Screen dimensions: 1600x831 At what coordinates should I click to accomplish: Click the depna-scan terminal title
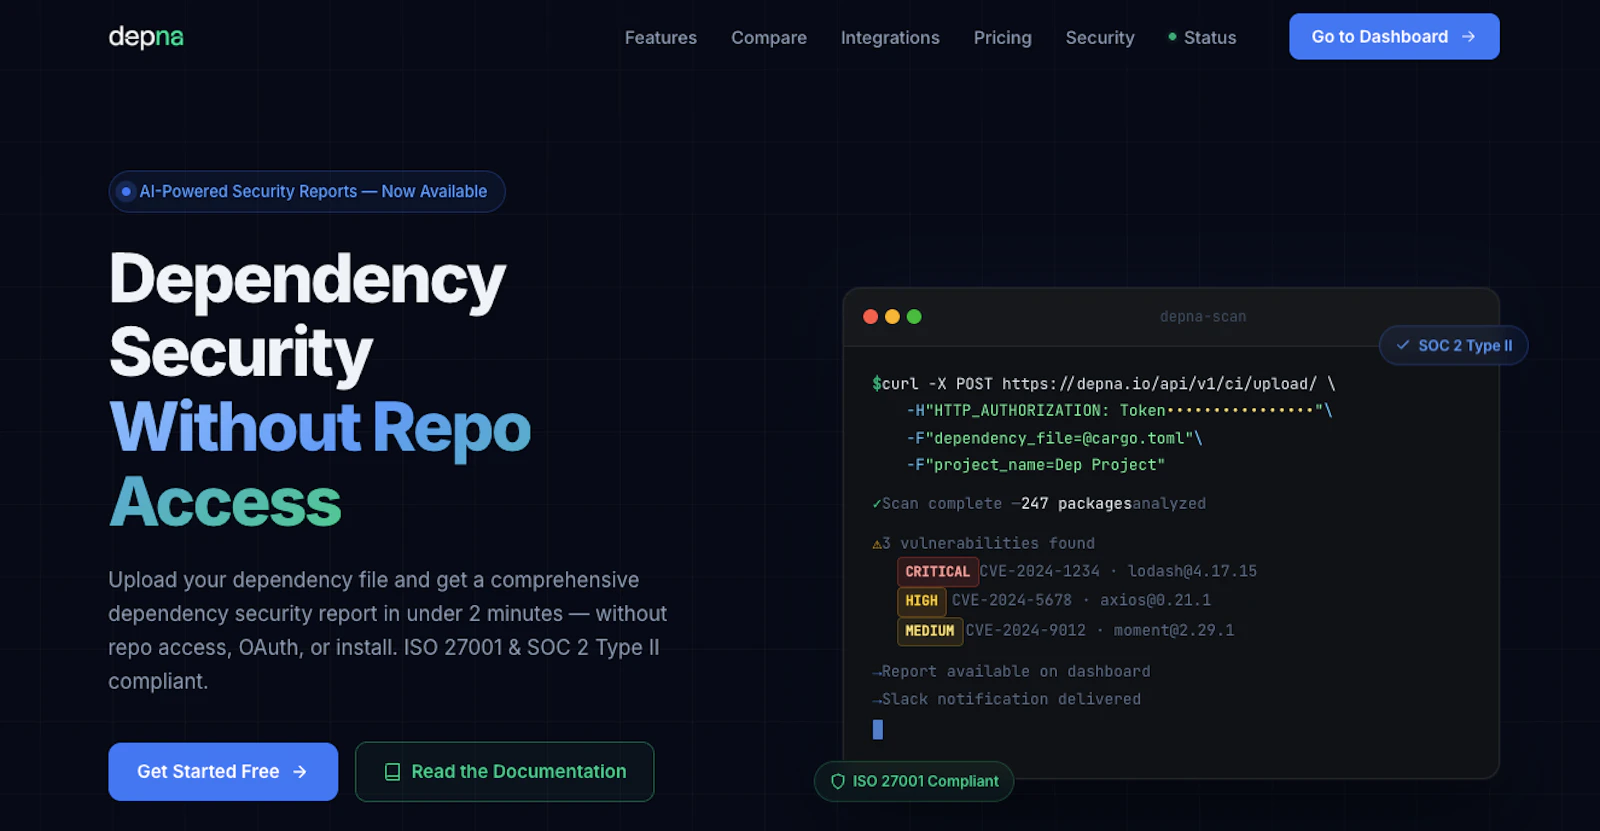pos(1202,317)
